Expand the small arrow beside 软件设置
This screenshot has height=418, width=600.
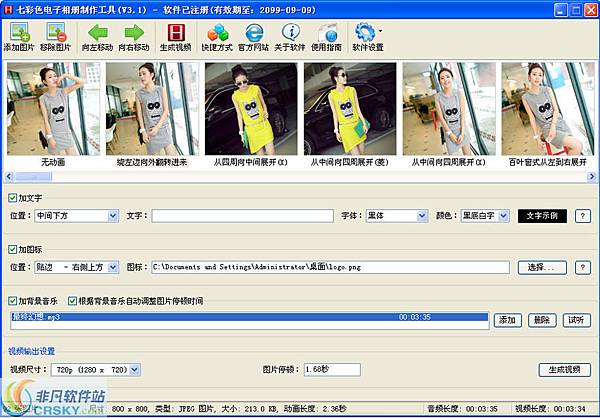click(x=380, y=31)
